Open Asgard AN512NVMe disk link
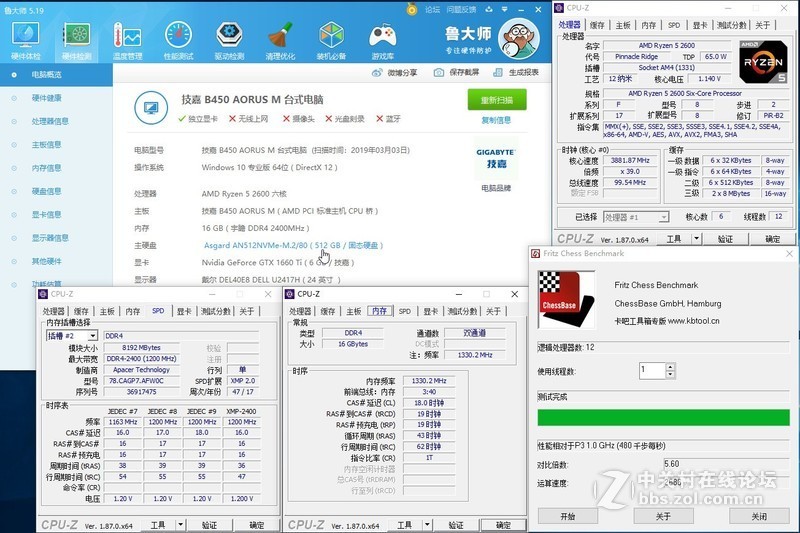 (x=293, y=245)
